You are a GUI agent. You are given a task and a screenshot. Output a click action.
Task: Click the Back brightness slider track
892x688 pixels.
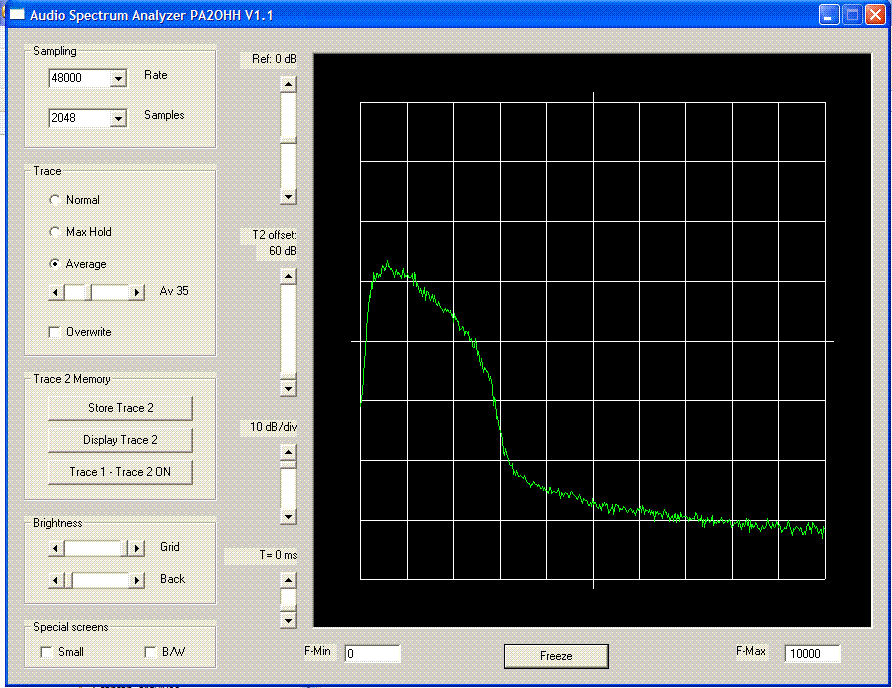click(100, 580)
